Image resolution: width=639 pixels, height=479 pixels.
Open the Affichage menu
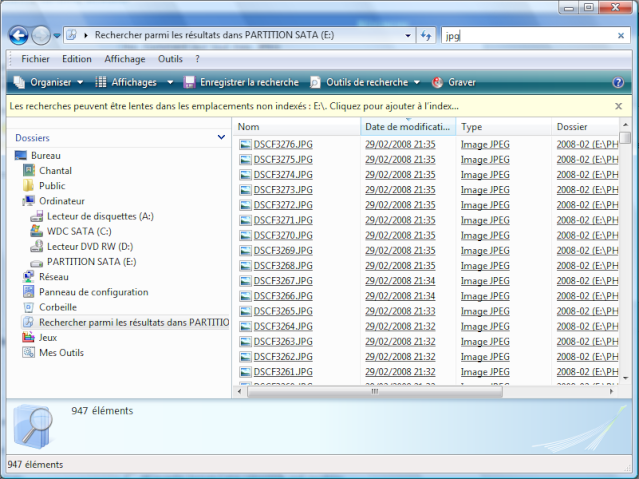[x=125, y=59]
